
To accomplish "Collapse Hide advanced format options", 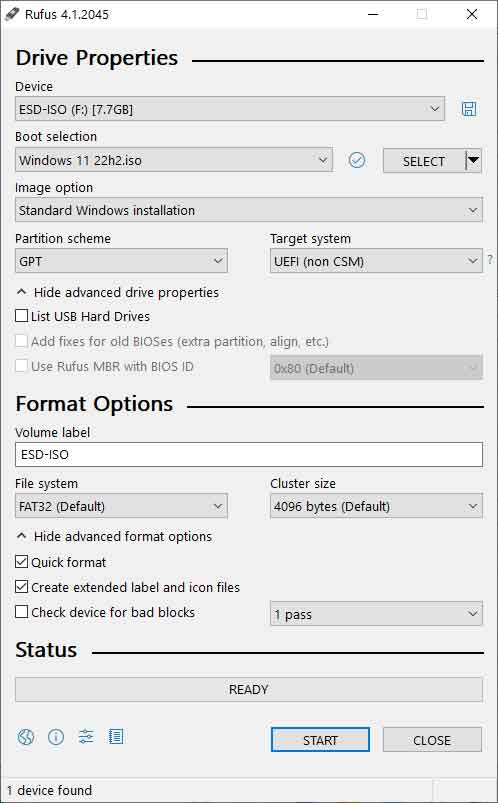I will [114, 536].
